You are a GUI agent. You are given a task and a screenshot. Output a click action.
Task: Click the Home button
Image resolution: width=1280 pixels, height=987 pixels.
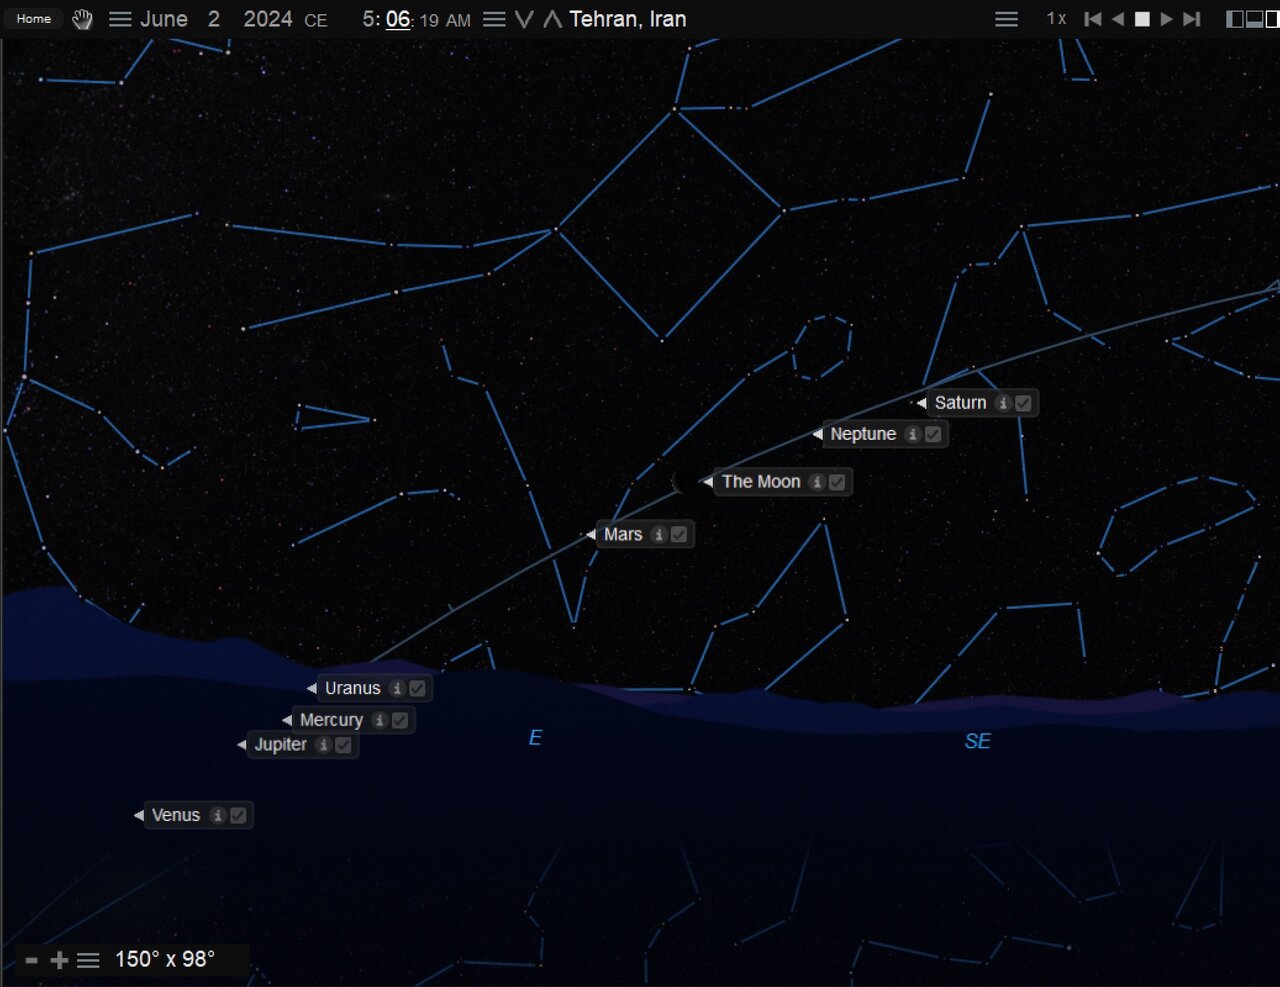(34, 19)
